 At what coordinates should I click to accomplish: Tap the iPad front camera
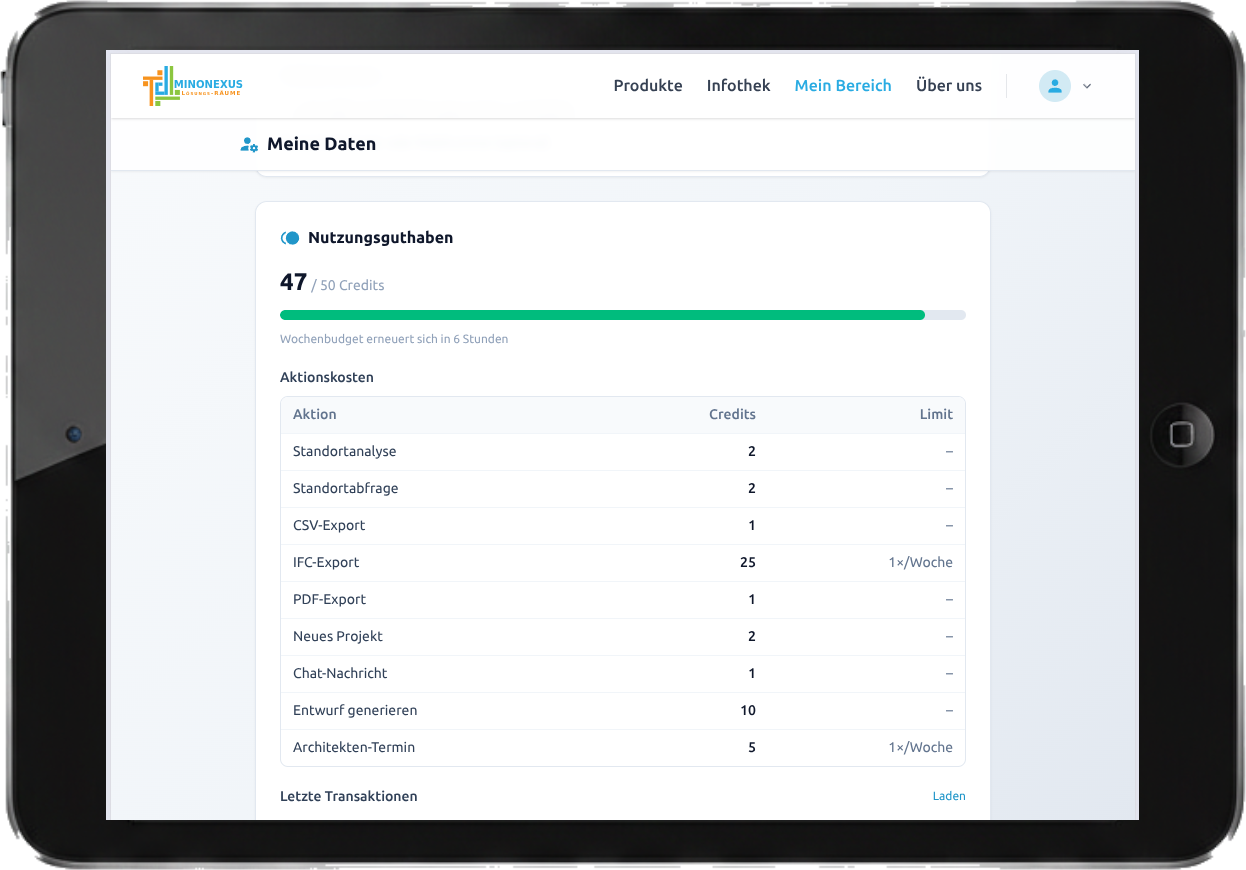(x=73, y=434)
